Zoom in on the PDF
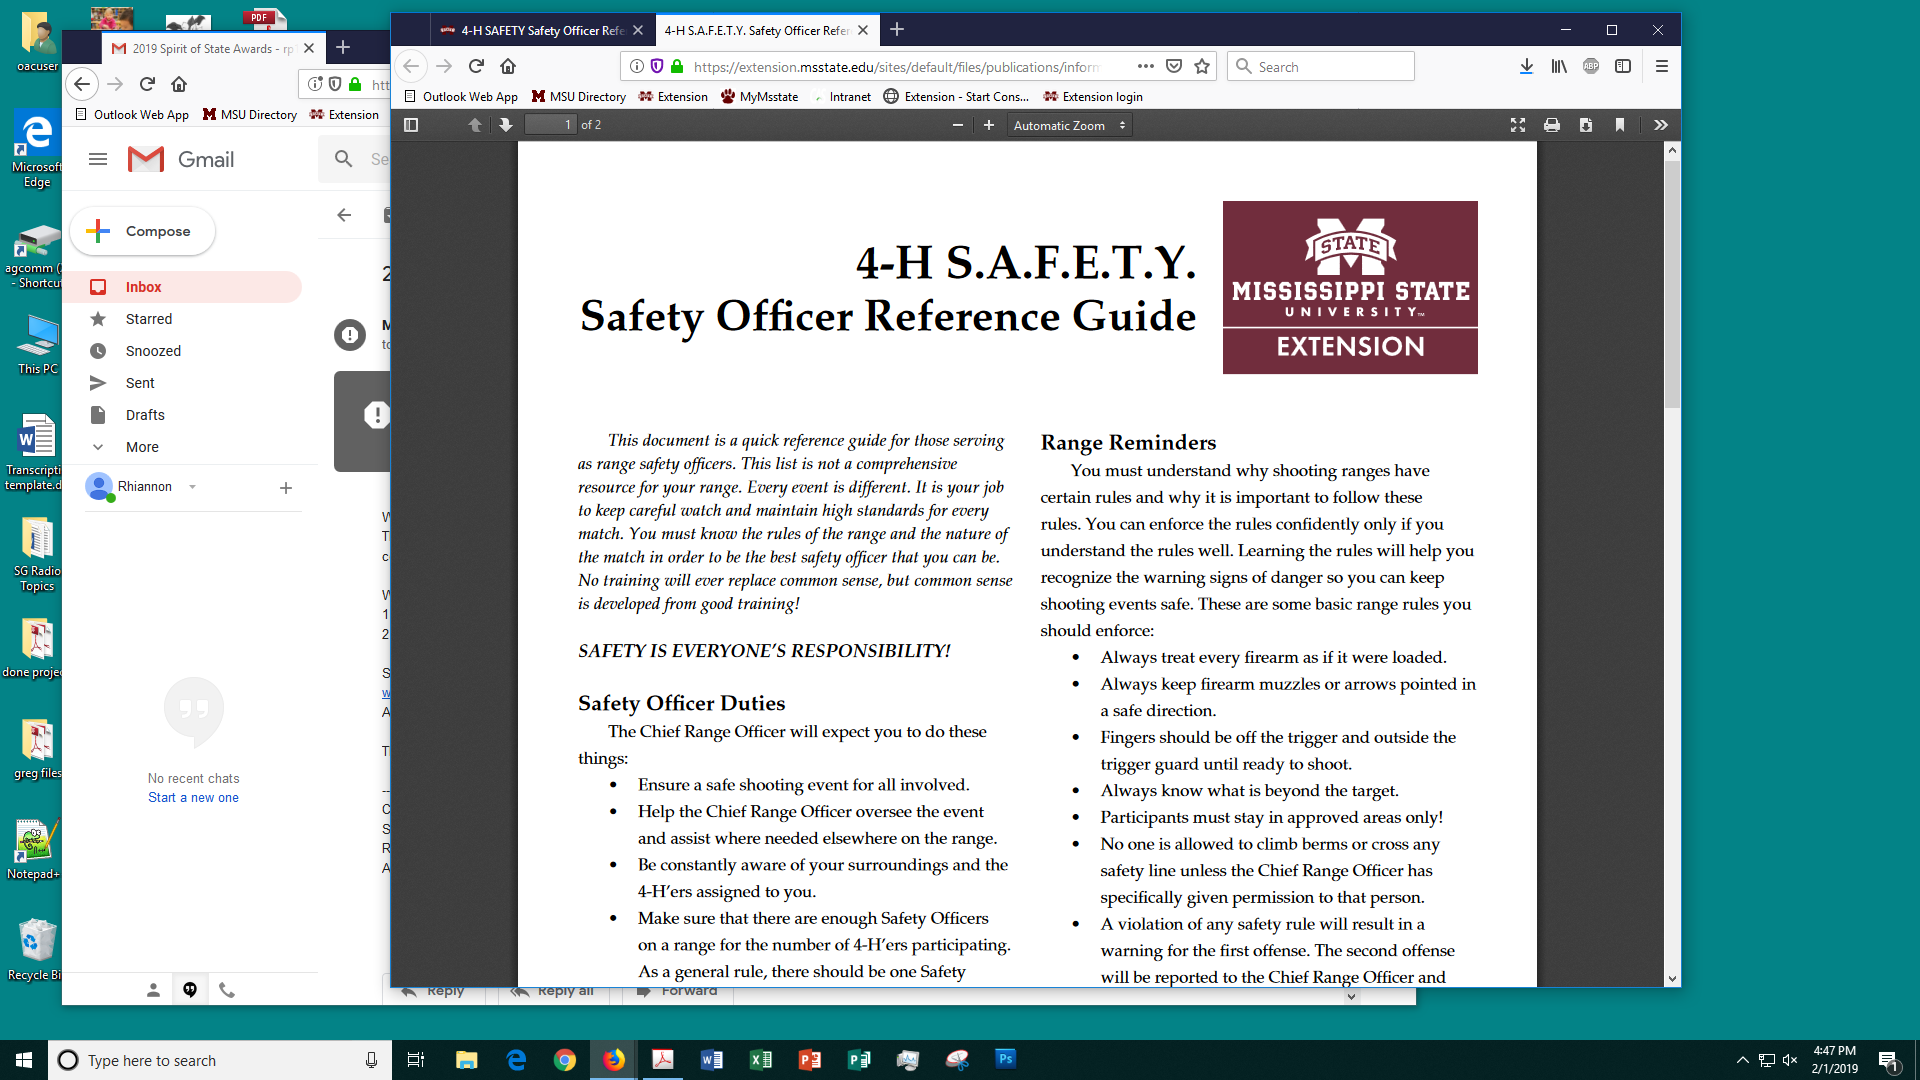 coord(989,125)
